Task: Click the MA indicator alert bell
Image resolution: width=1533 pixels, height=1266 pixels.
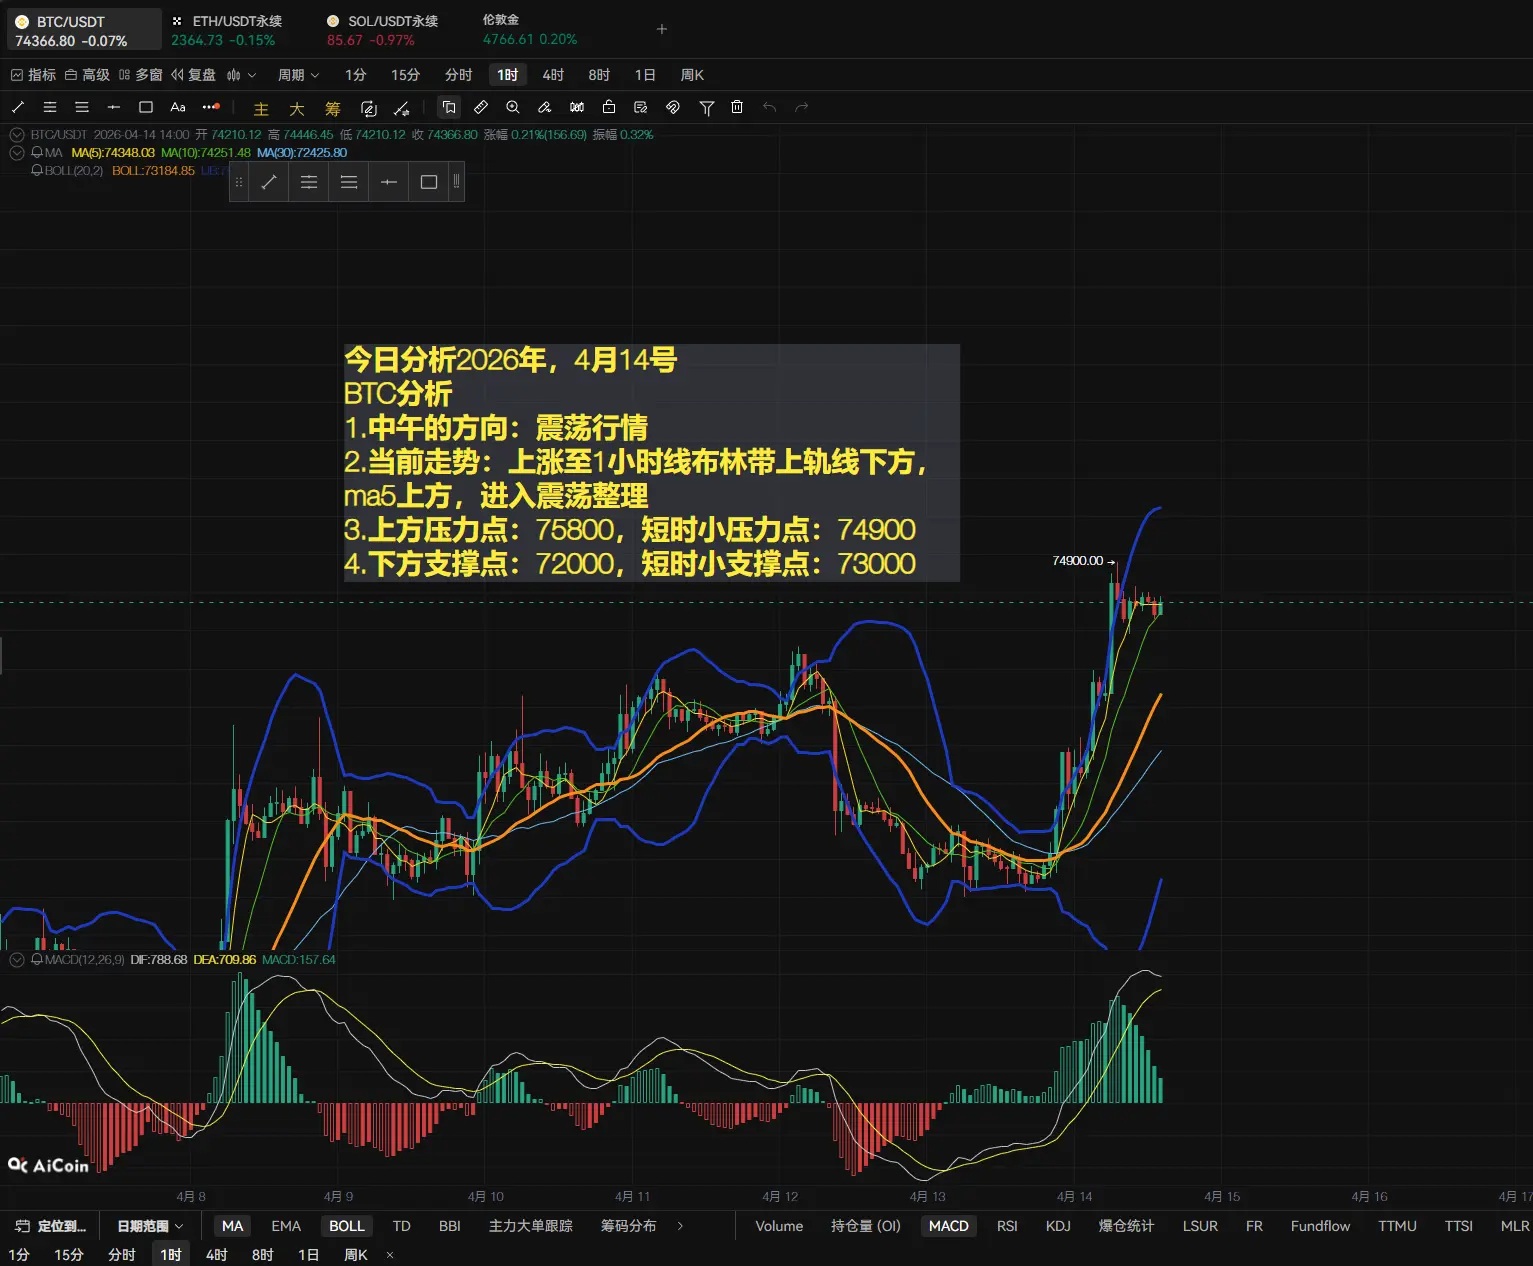Action: coord(37,153)
